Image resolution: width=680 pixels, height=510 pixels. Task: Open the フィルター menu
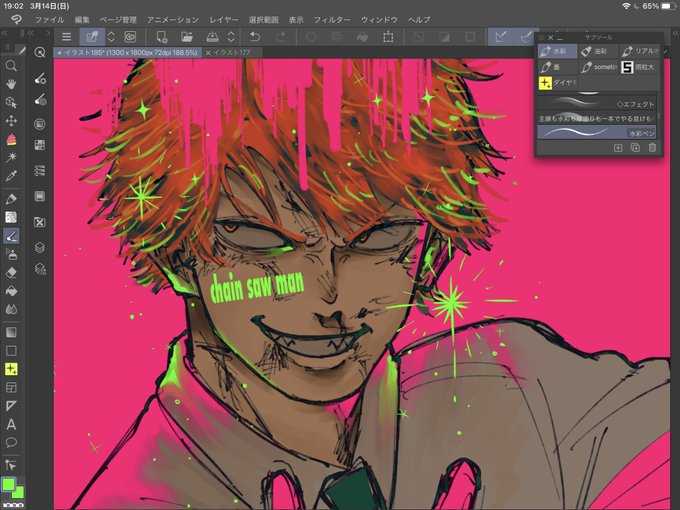point(332,20)
